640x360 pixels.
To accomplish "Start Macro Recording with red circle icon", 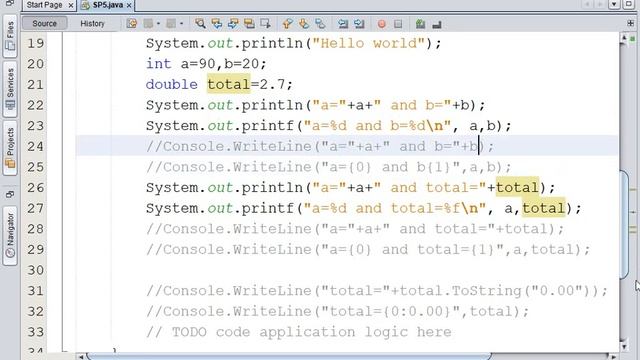I will tap(382, 24).
